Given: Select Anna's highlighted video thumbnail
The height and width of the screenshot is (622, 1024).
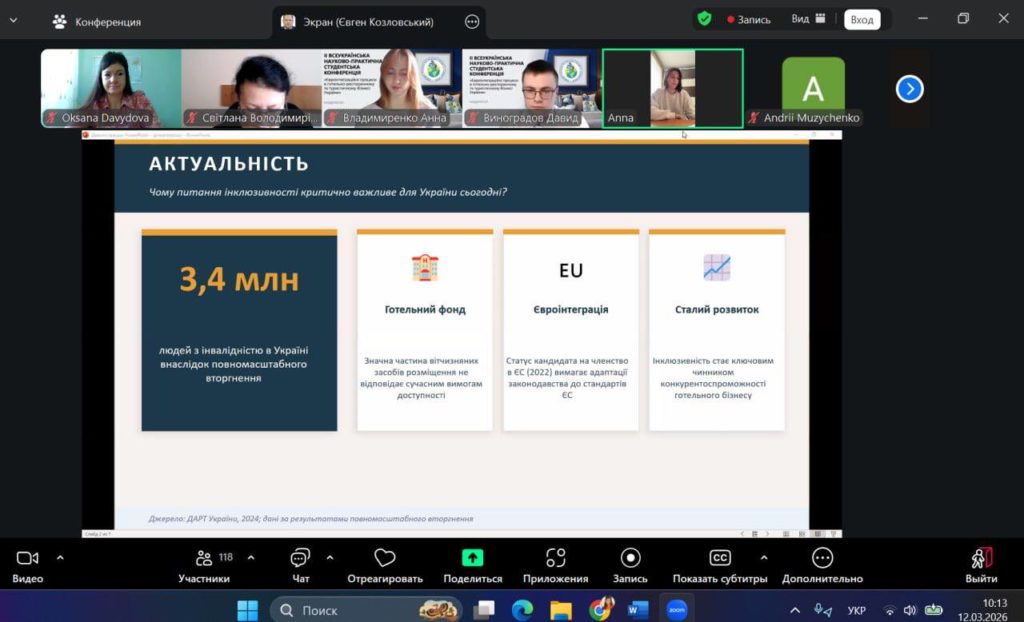Looking at the screenshot, I should pos(672,88).
